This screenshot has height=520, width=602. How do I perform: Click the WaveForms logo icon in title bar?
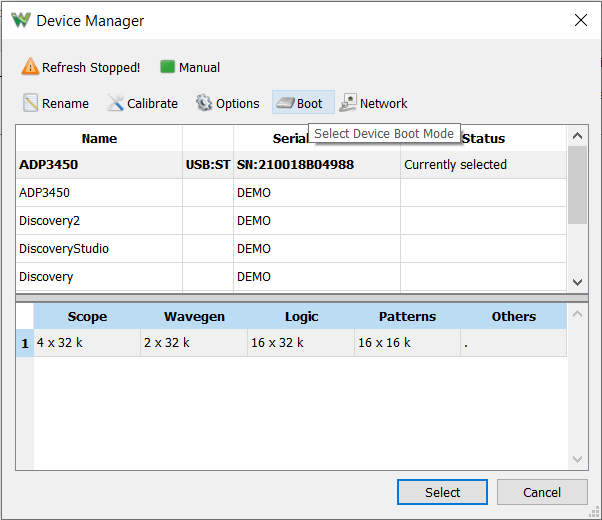[x=21, y=20]
